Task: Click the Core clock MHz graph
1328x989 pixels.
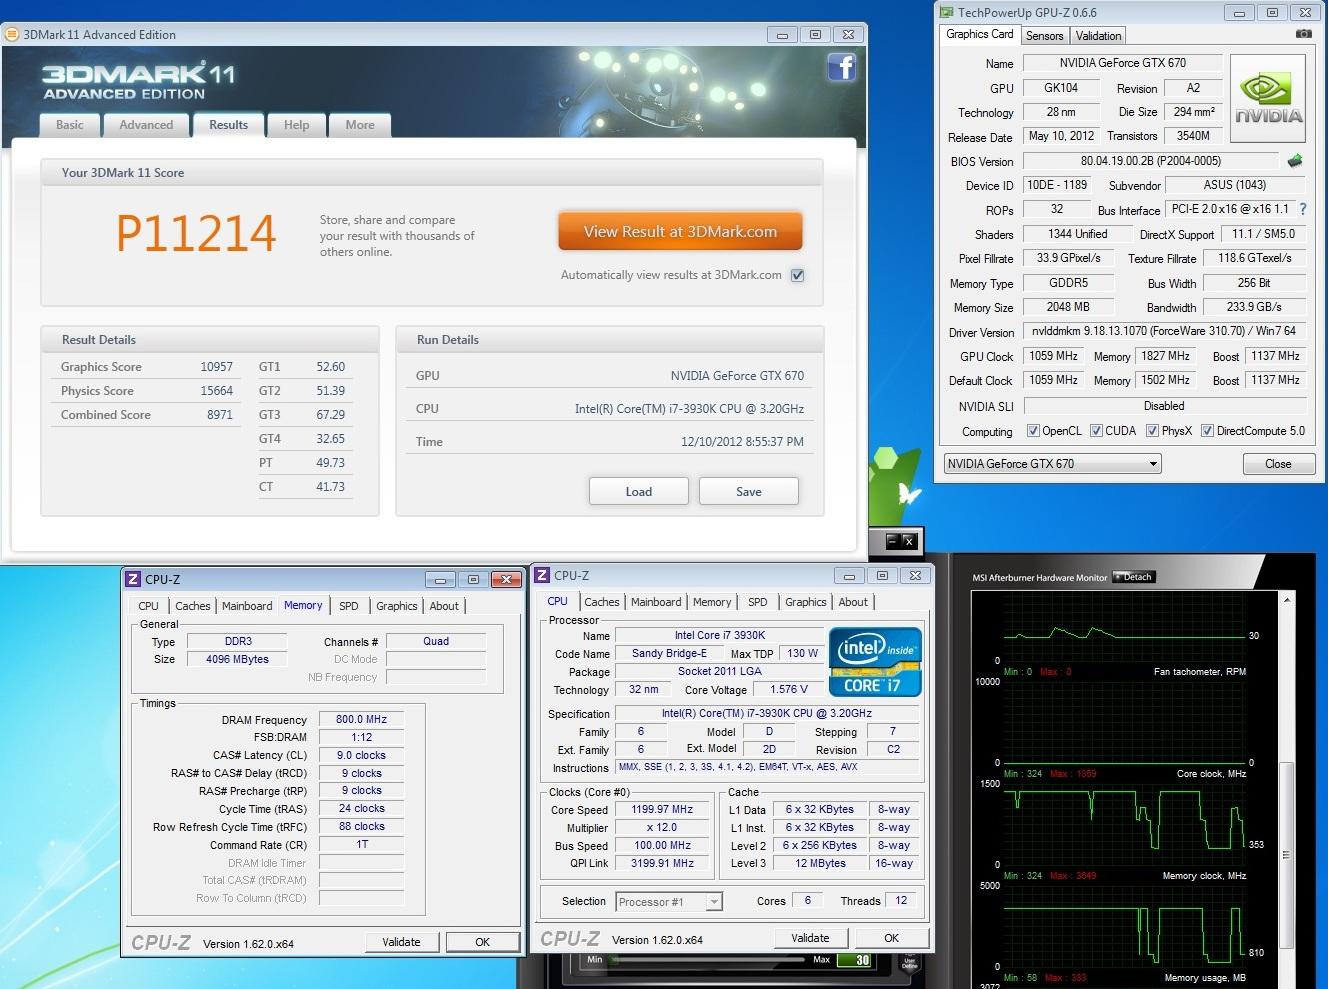Action: point(1124,824)
